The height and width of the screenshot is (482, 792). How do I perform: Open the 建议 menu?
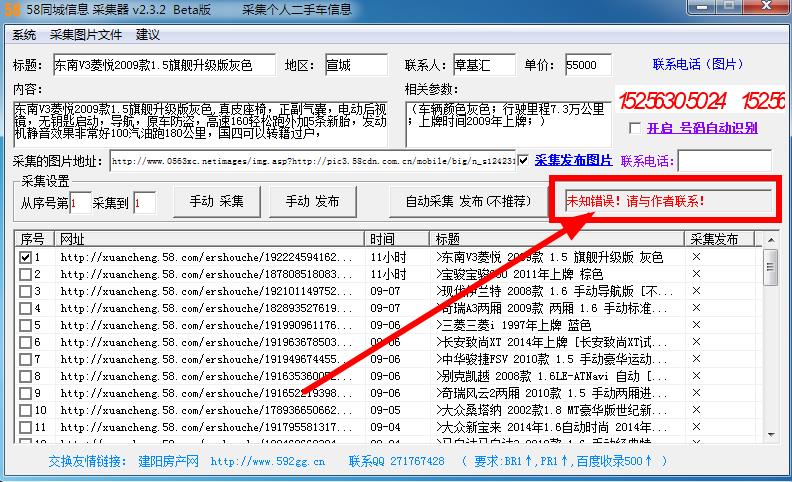click(x=147, y=34)
